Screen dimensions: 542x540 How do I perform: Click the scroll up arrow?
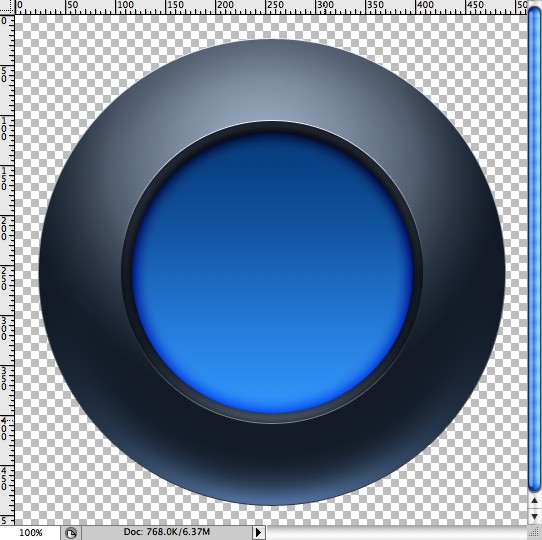[x=534, y=501]
